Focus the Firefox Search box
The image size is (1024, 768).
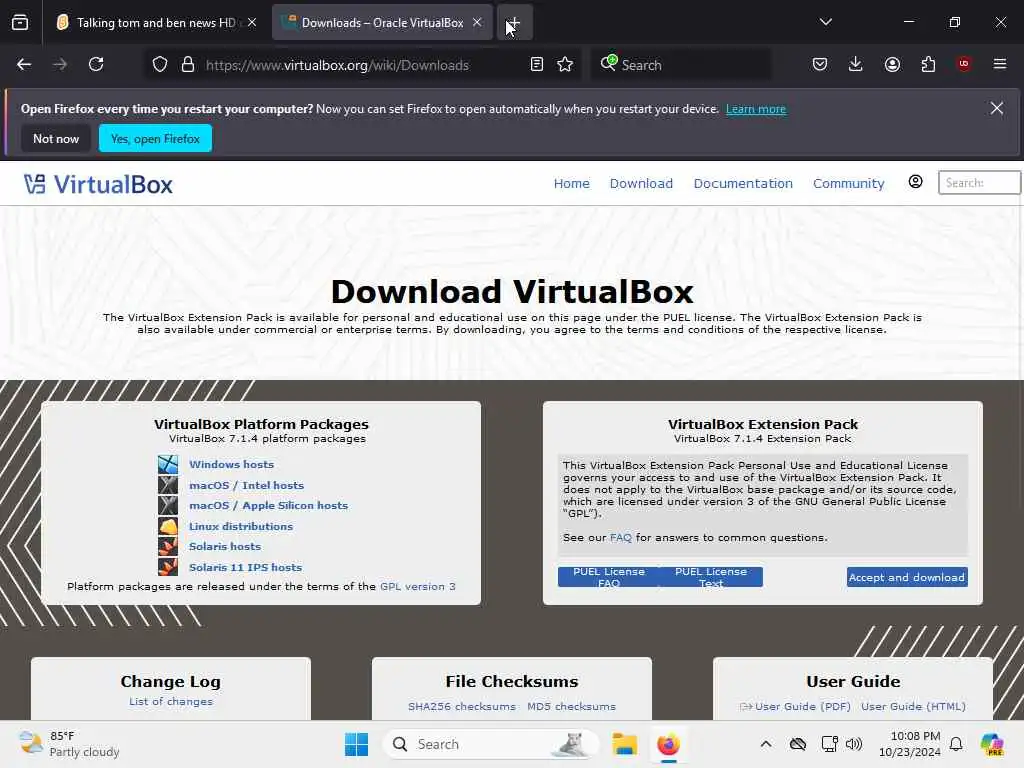click(x=680, y=65)
